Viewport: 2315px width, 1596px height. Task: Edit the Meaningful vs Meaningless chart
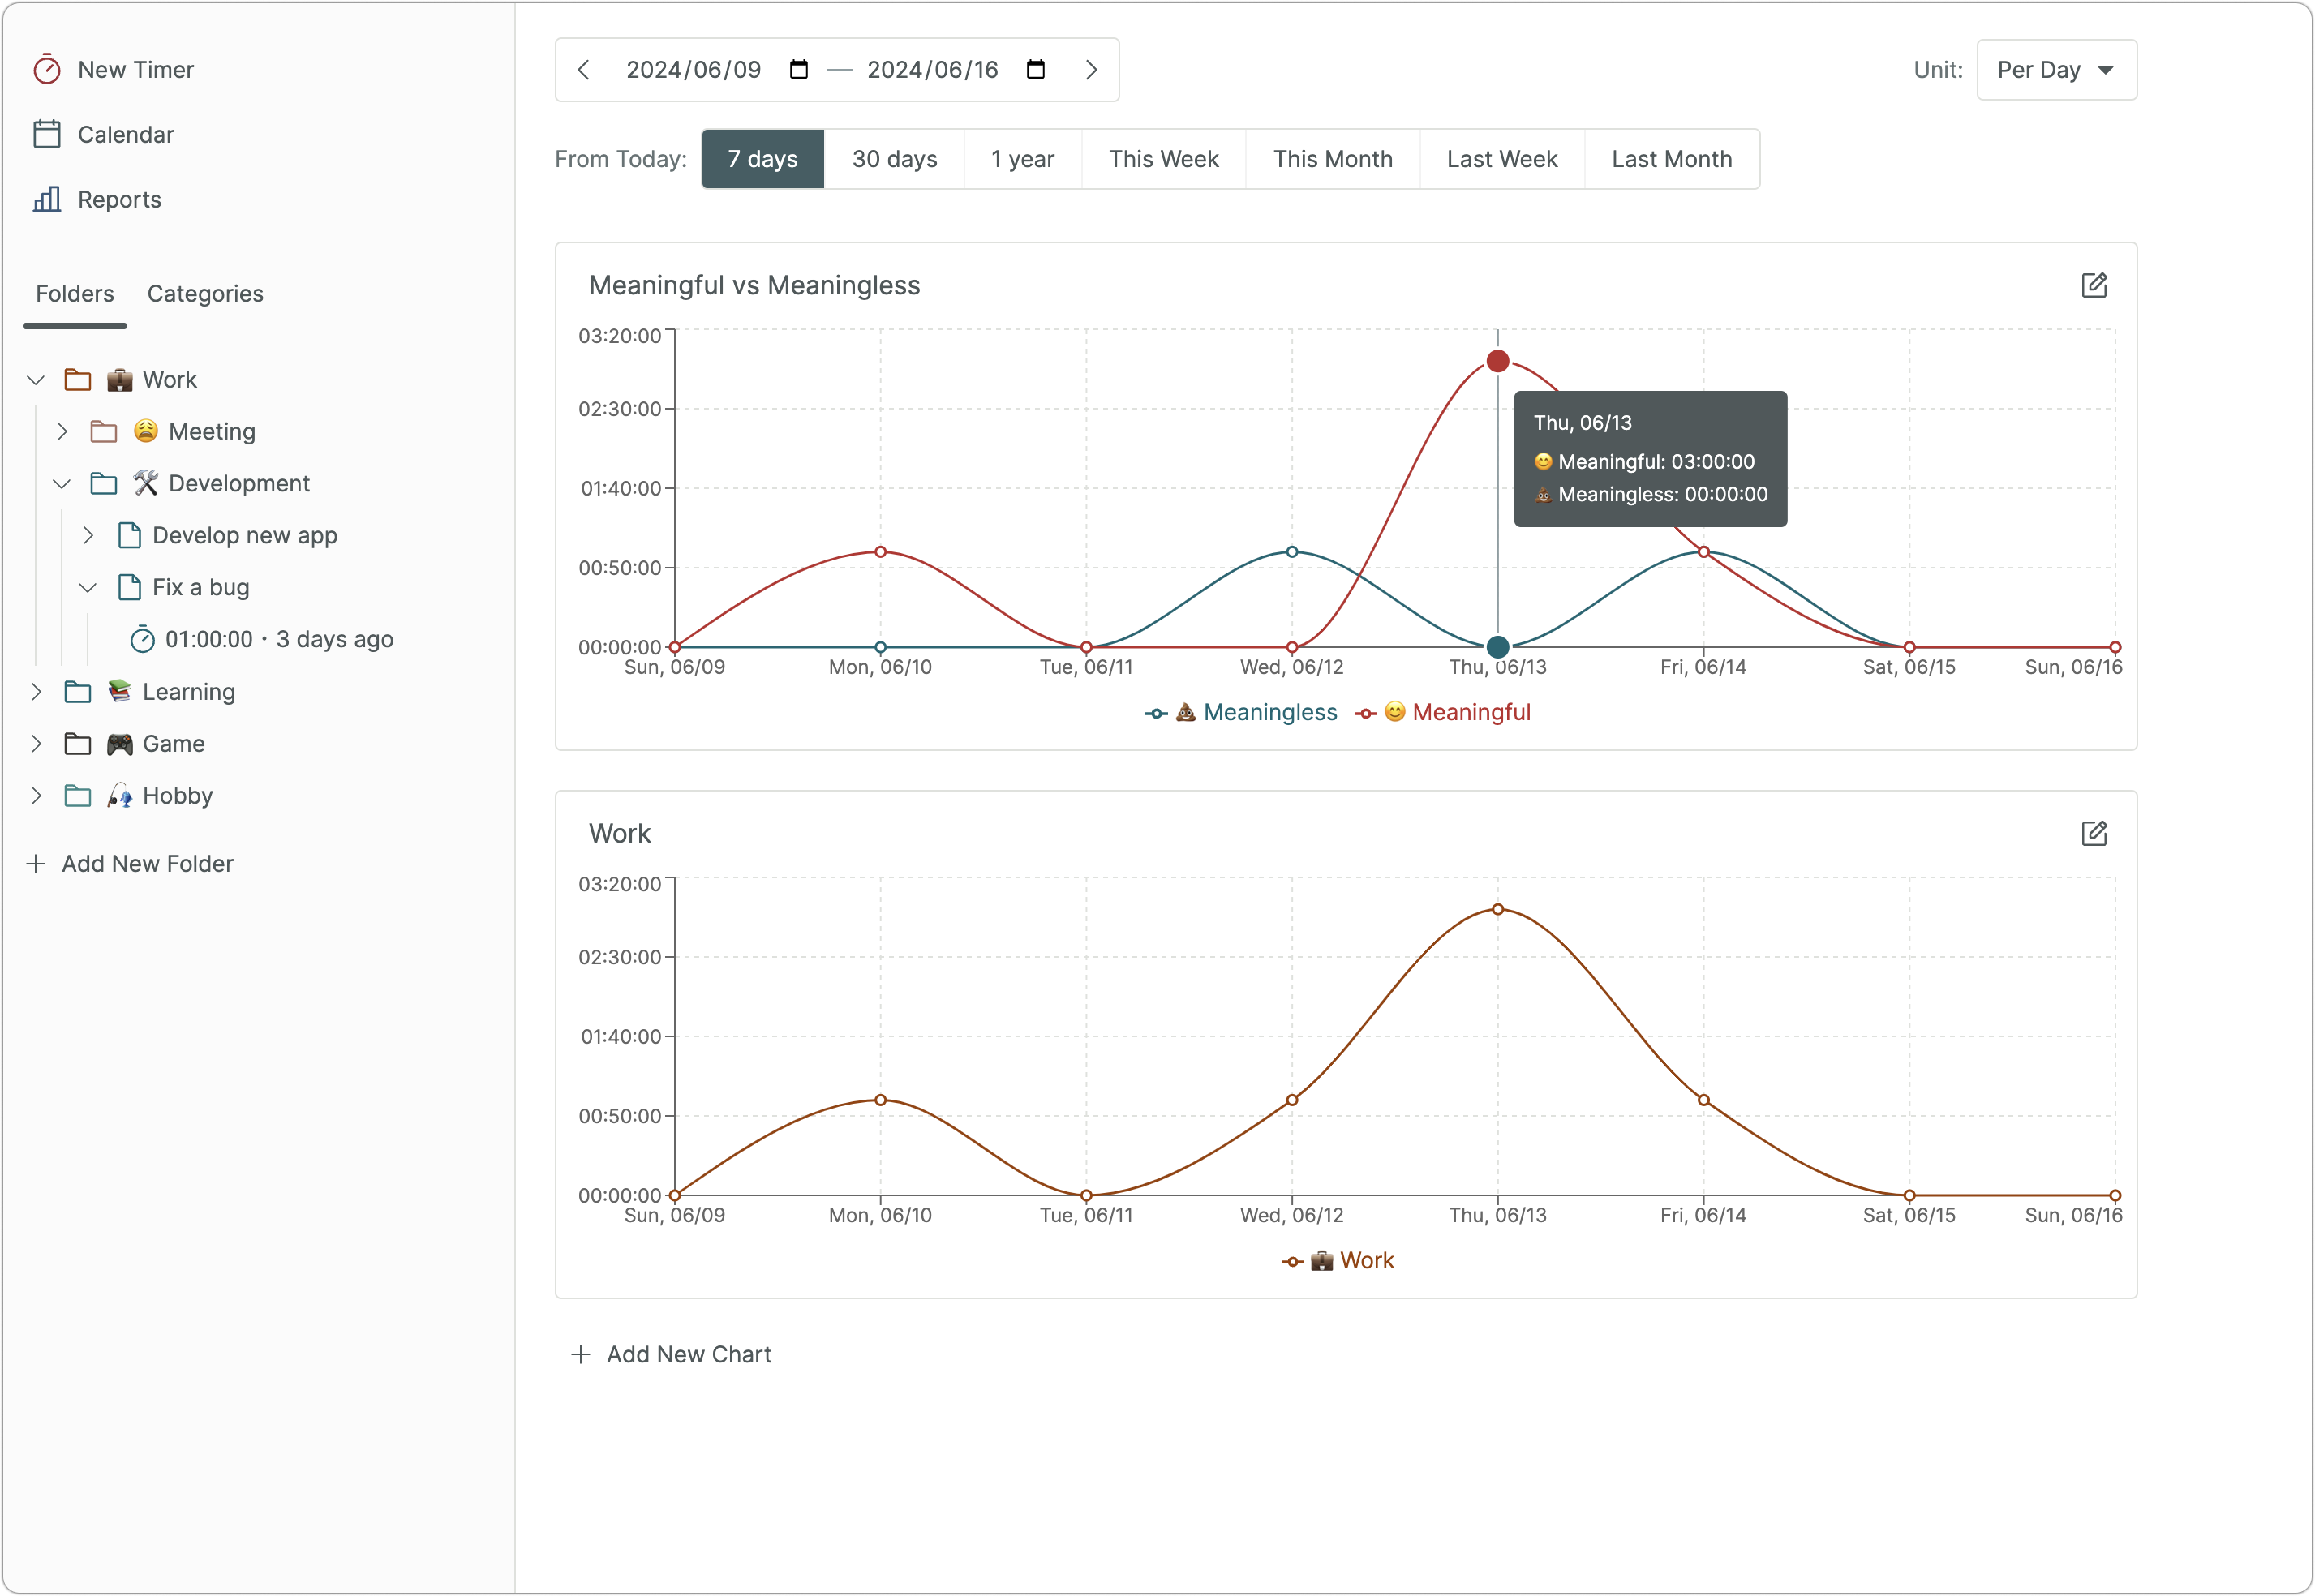point(2094,285)
